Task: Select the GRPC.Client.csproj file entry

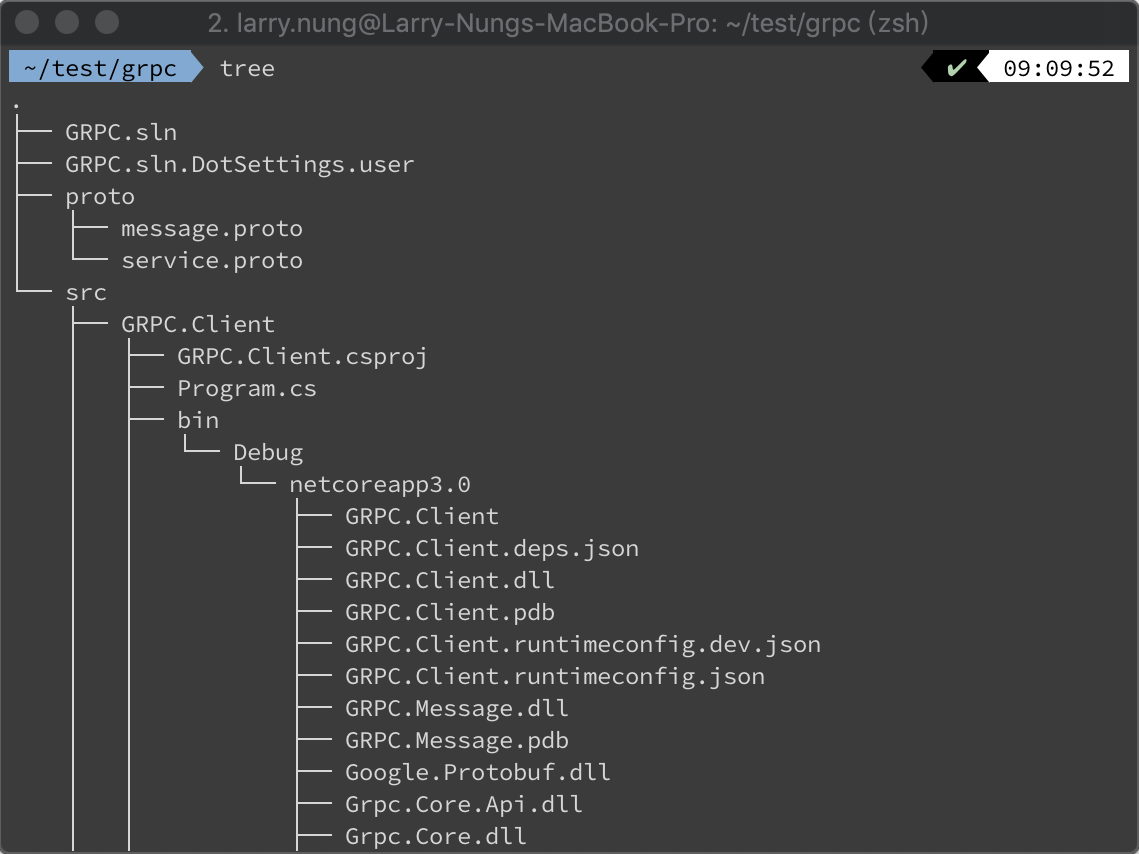Action: coord(302,357)
